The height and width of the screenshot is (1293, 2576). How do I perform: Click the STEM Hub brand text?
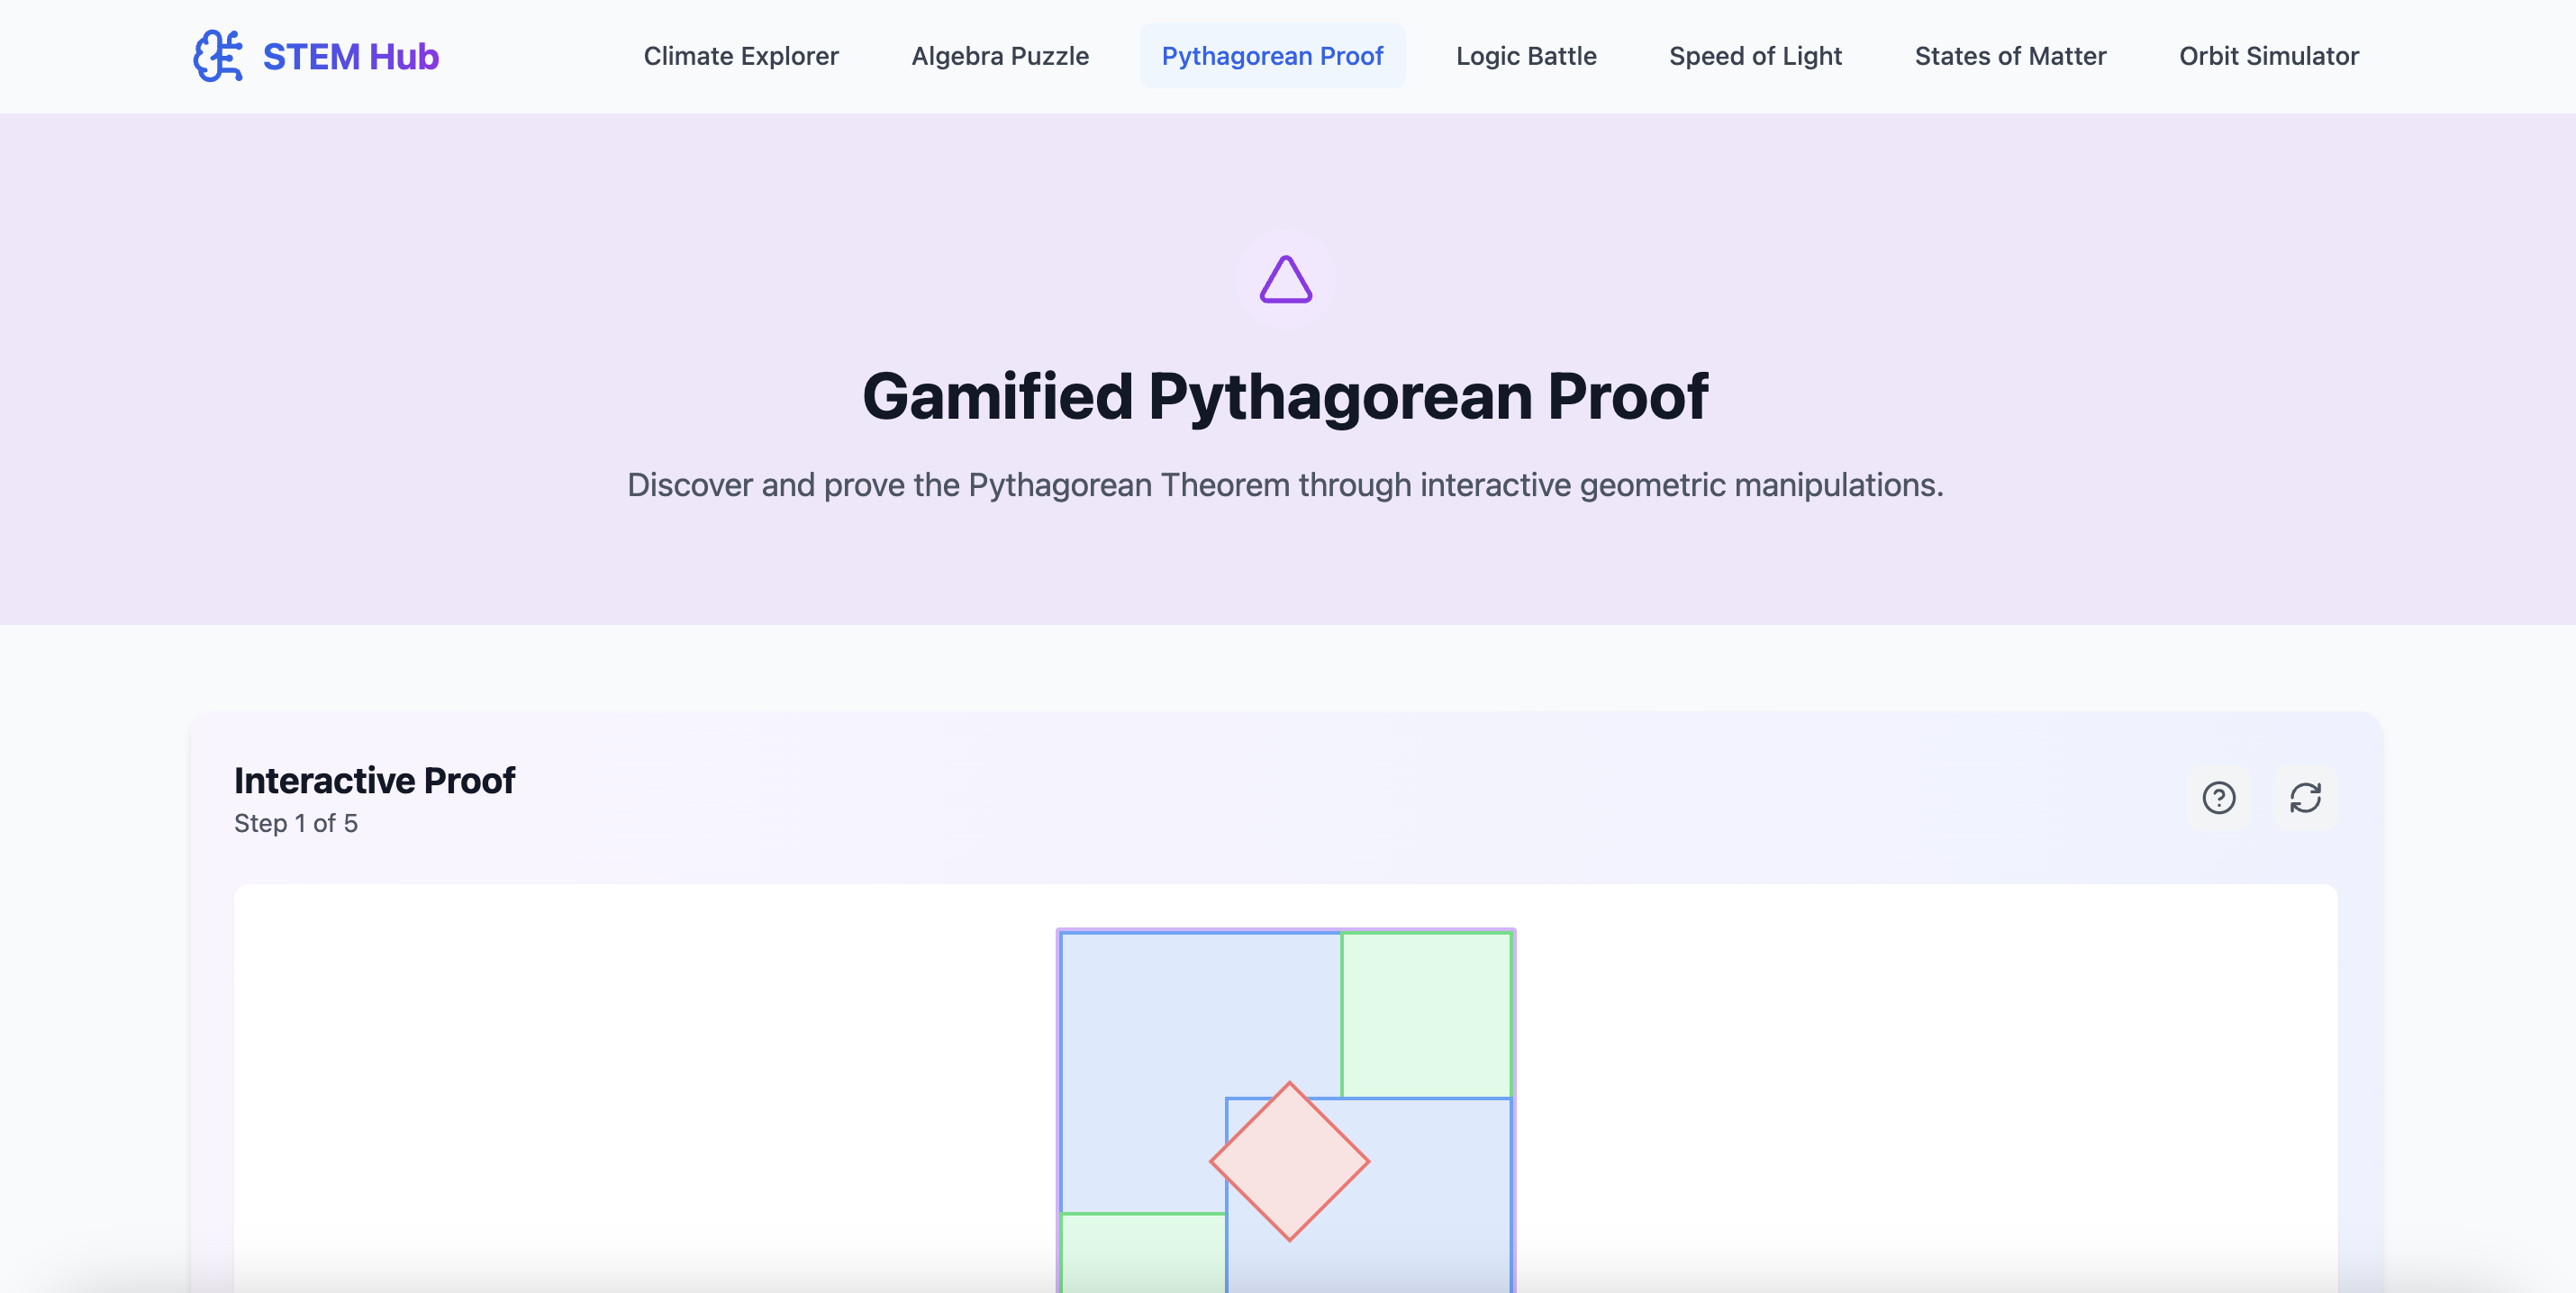pyautogui.click(x=350, y=56)
